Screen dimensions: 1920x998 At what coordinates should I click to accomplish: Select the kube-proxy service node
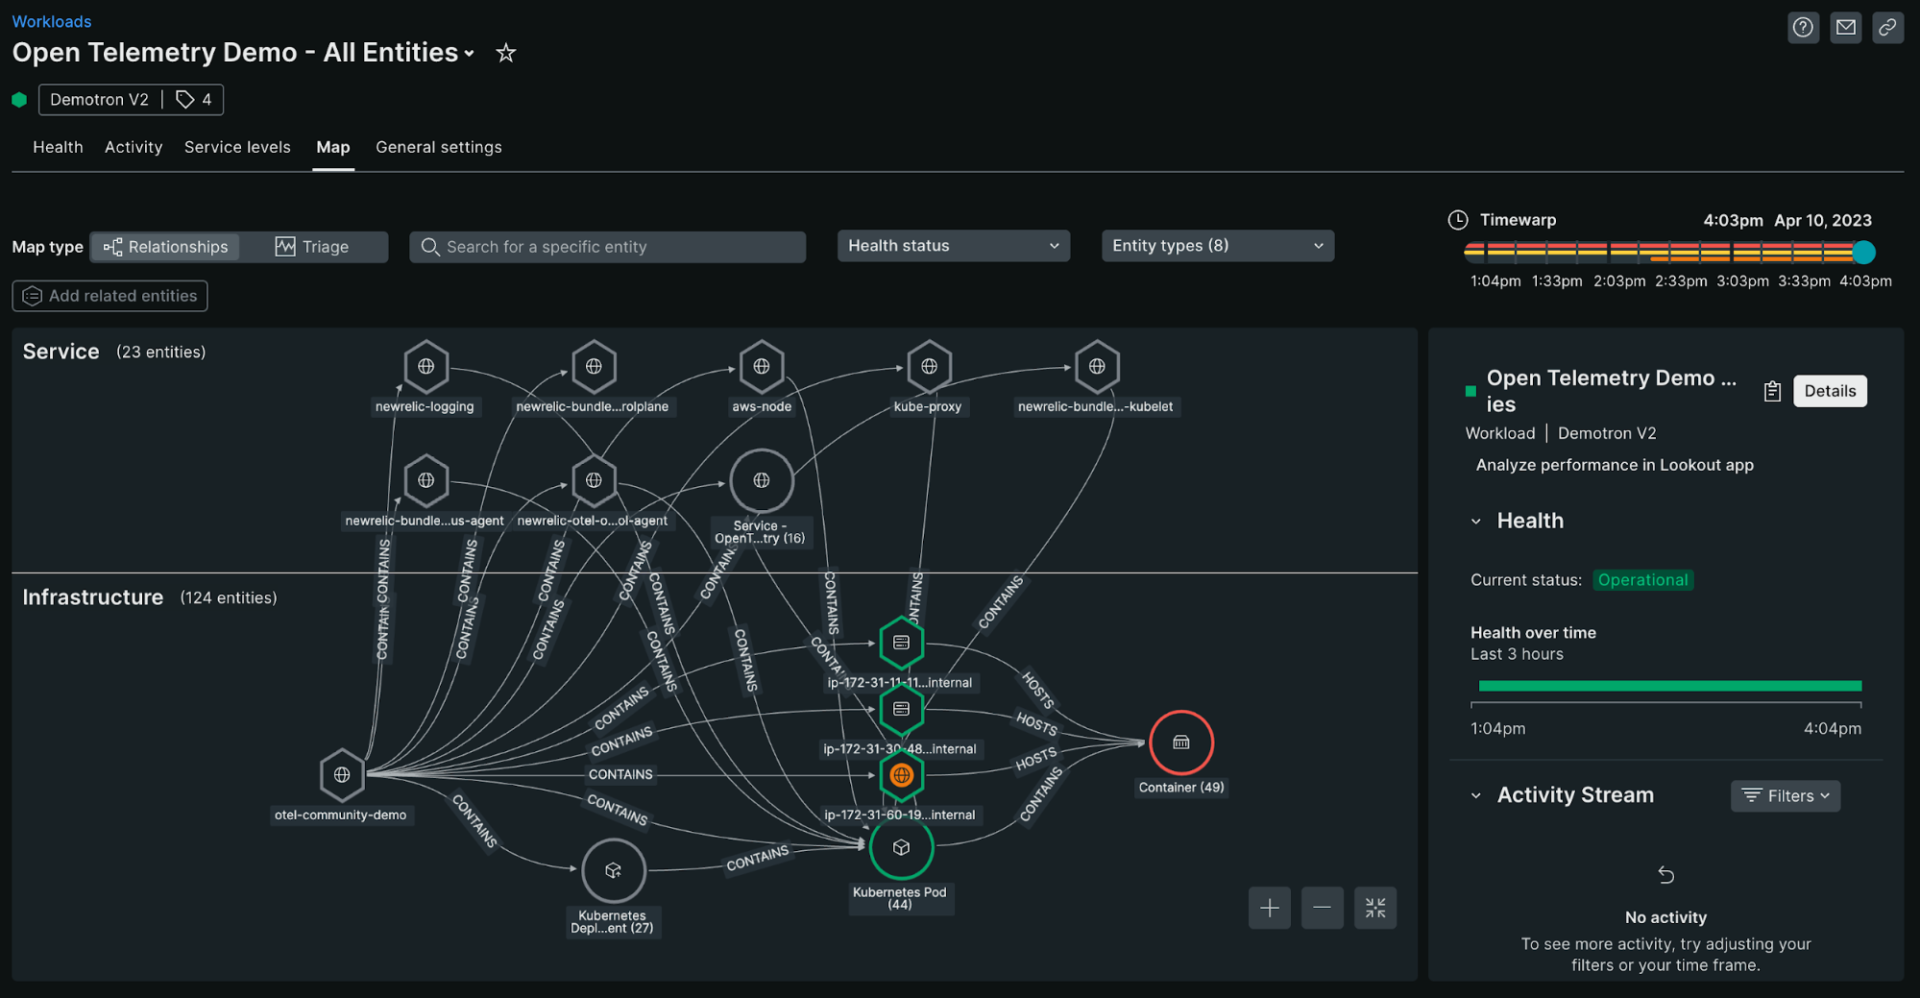(x=929, y=367)
